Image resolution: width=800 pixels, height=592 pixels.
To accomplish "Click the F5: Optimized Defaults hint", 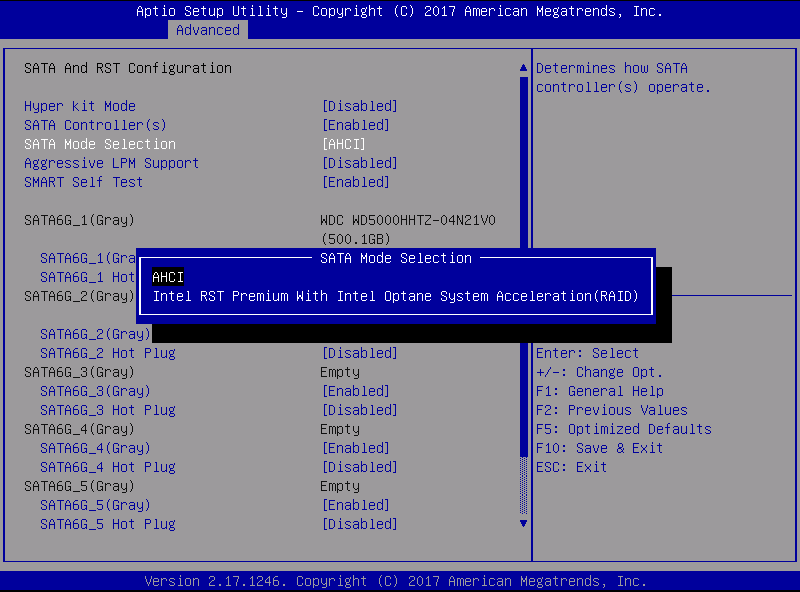I will [x=624, y=429].
